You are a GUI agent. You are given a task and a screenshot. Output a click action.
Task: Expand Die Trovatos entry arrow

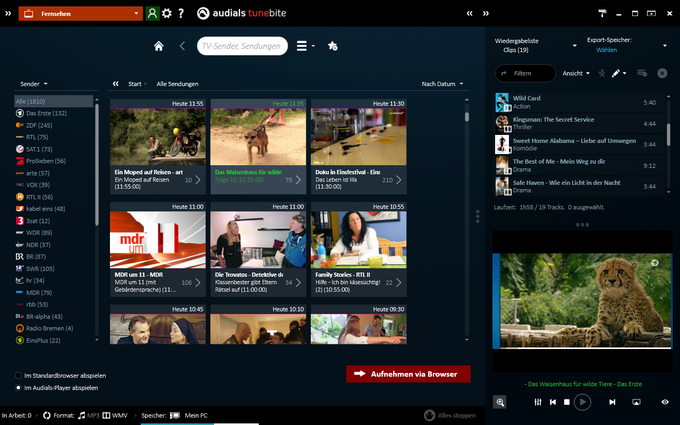click(x=298, y=283)
